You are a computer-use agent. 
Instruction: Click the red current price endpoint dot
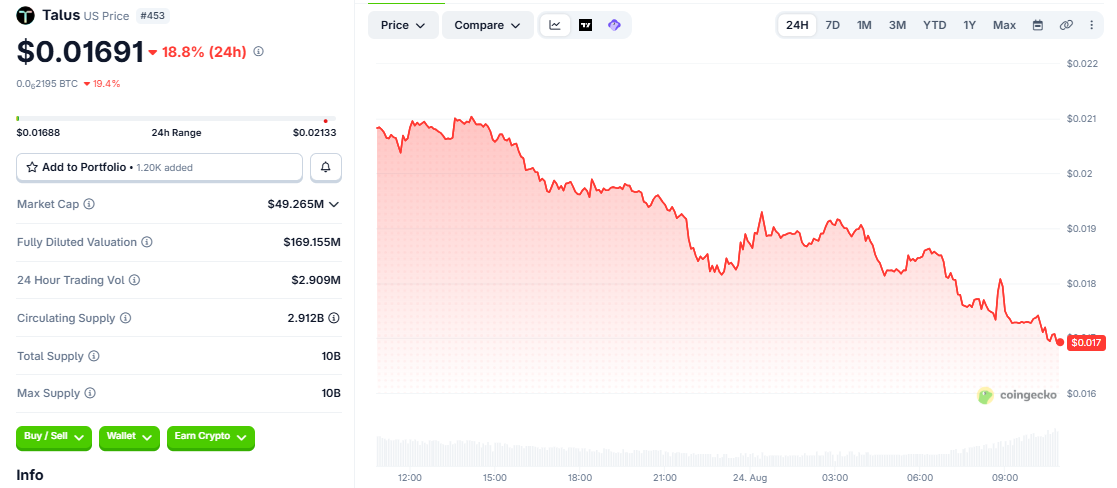point(1060,343)
